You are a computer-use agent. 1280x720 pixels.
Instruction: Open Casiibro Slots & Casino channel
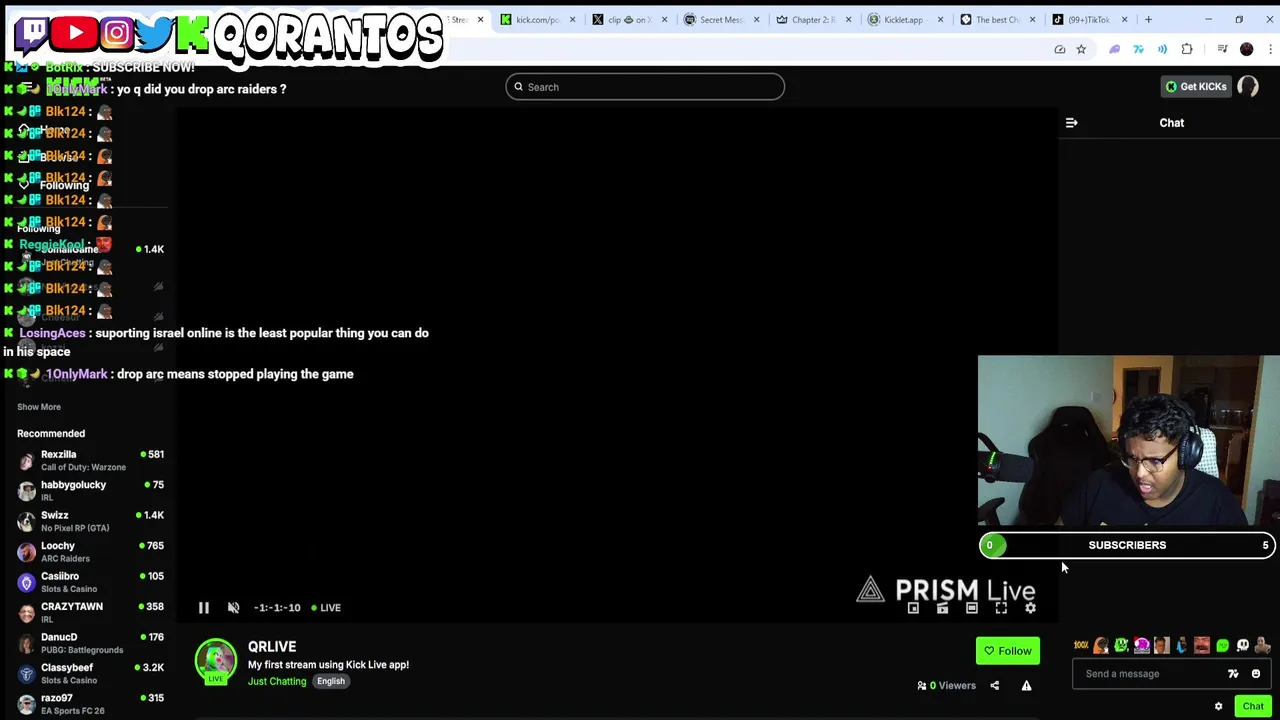(x=90, y=582)
